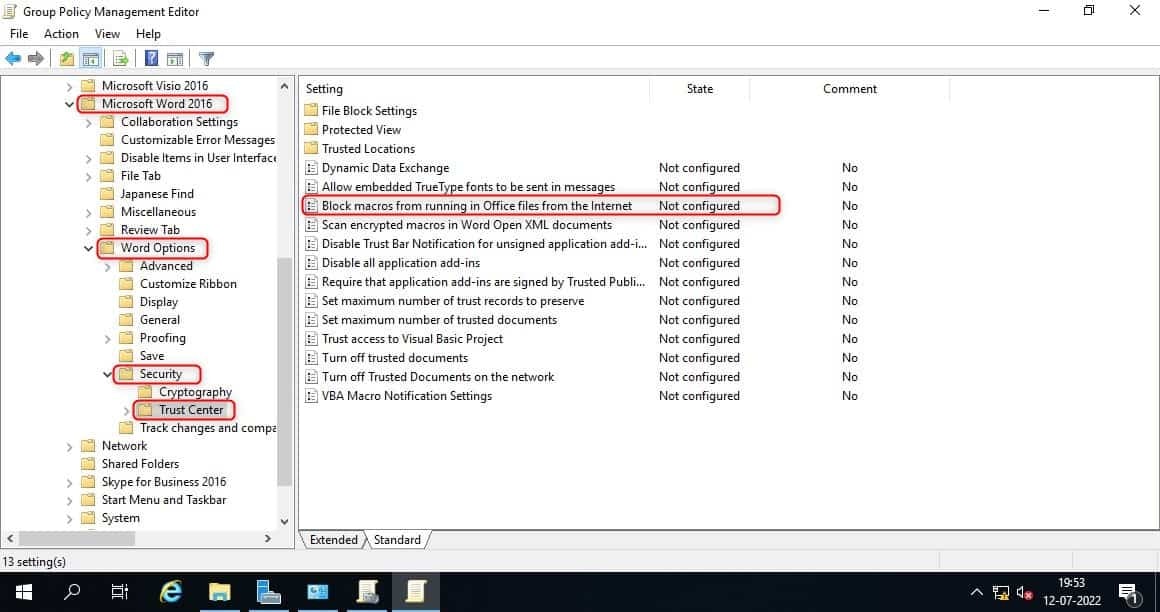
Task: Switch to the Extended tab
Action: point(334,539)
